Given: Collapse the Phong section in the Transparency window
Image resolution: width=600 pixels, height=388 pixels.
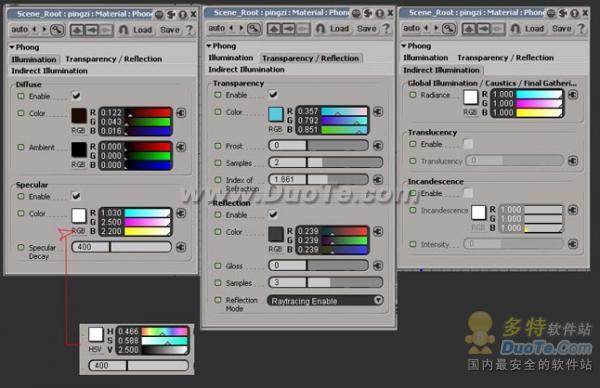Looking at the screenshot, I should pos(209,46).
